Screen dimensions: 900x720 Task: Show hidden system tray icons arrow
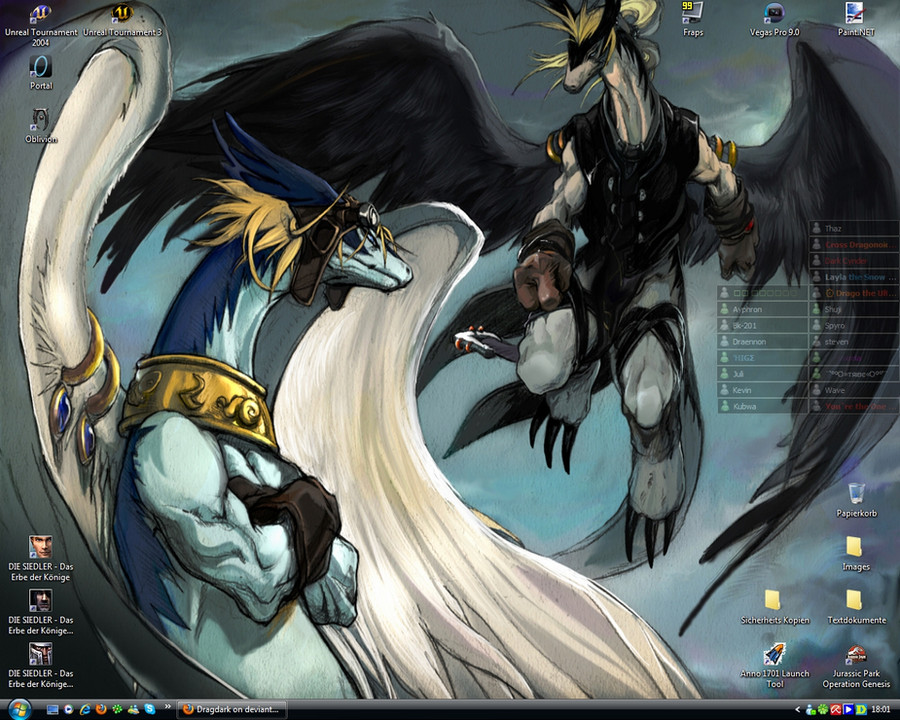(798, 710)
